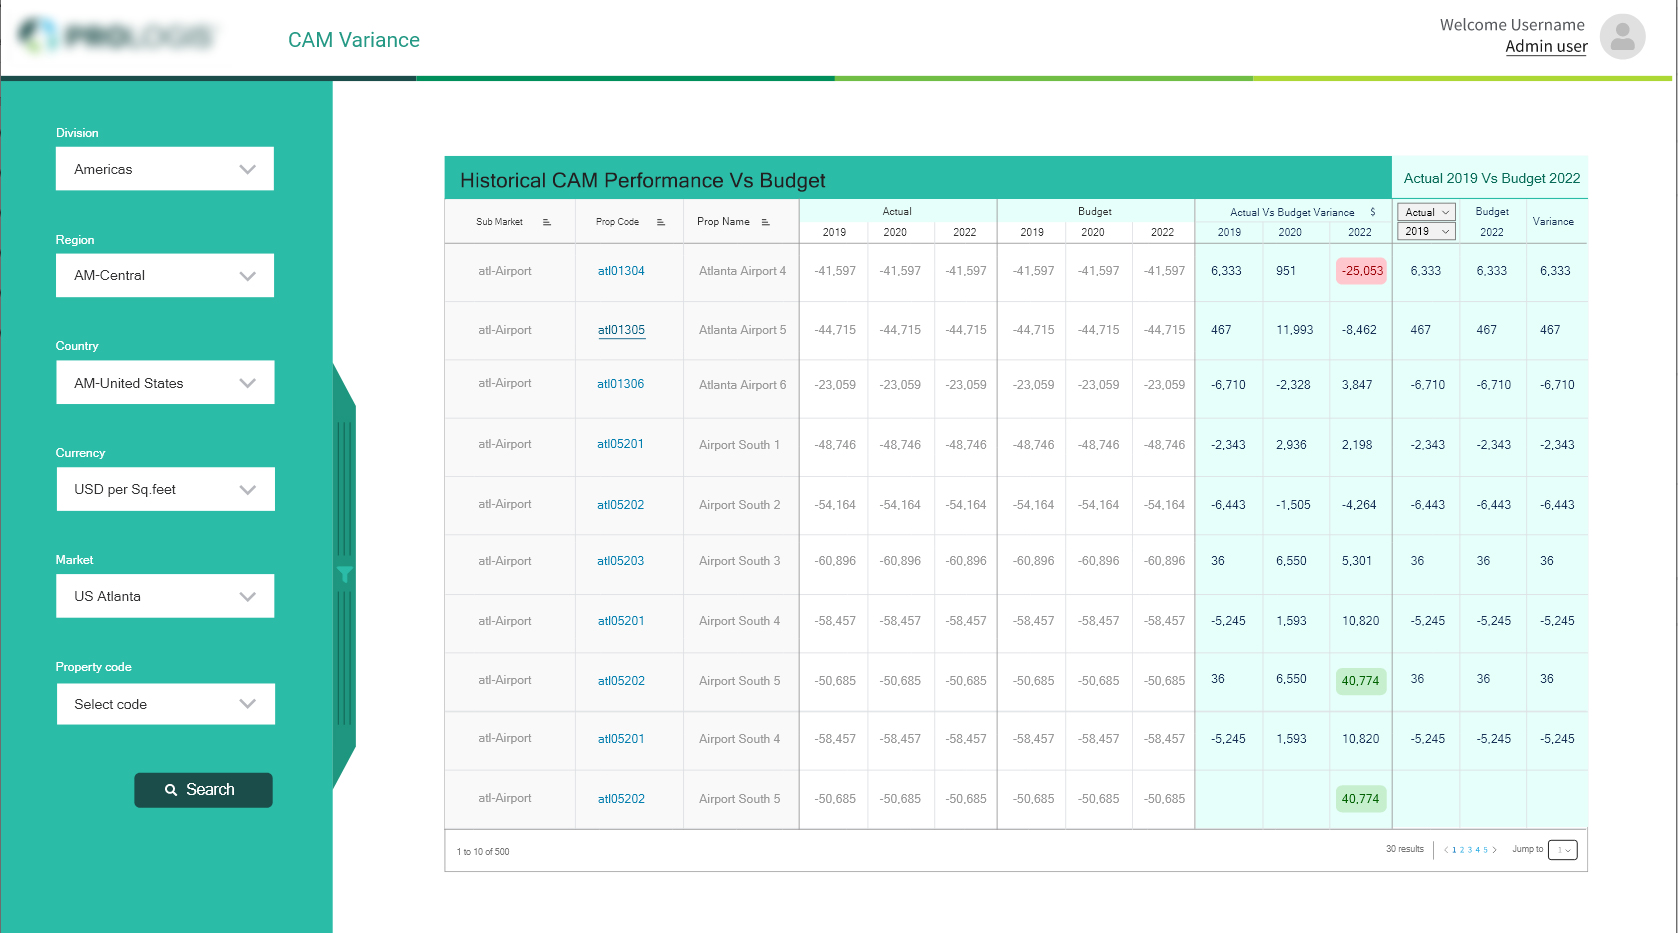Go to next page with right arrow
1678x933 pixels.
point(1494,850)
